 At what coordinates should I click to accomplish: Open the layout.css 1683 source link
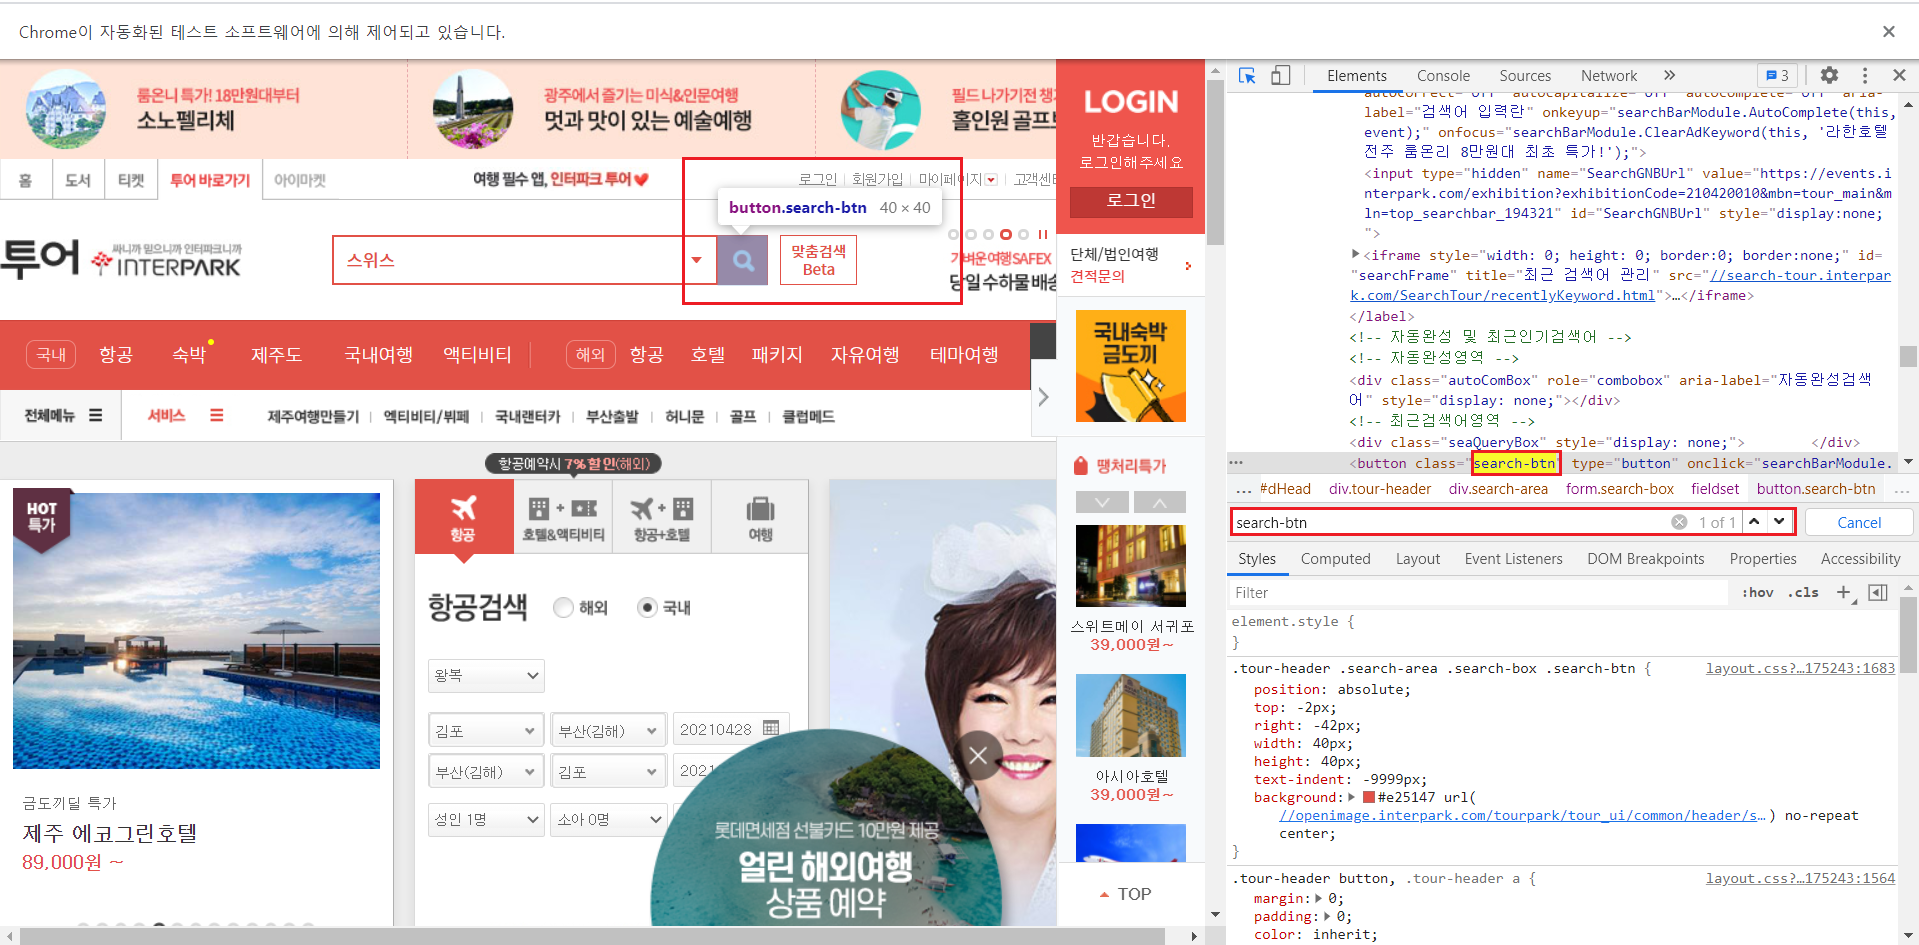coord(1800,668)
